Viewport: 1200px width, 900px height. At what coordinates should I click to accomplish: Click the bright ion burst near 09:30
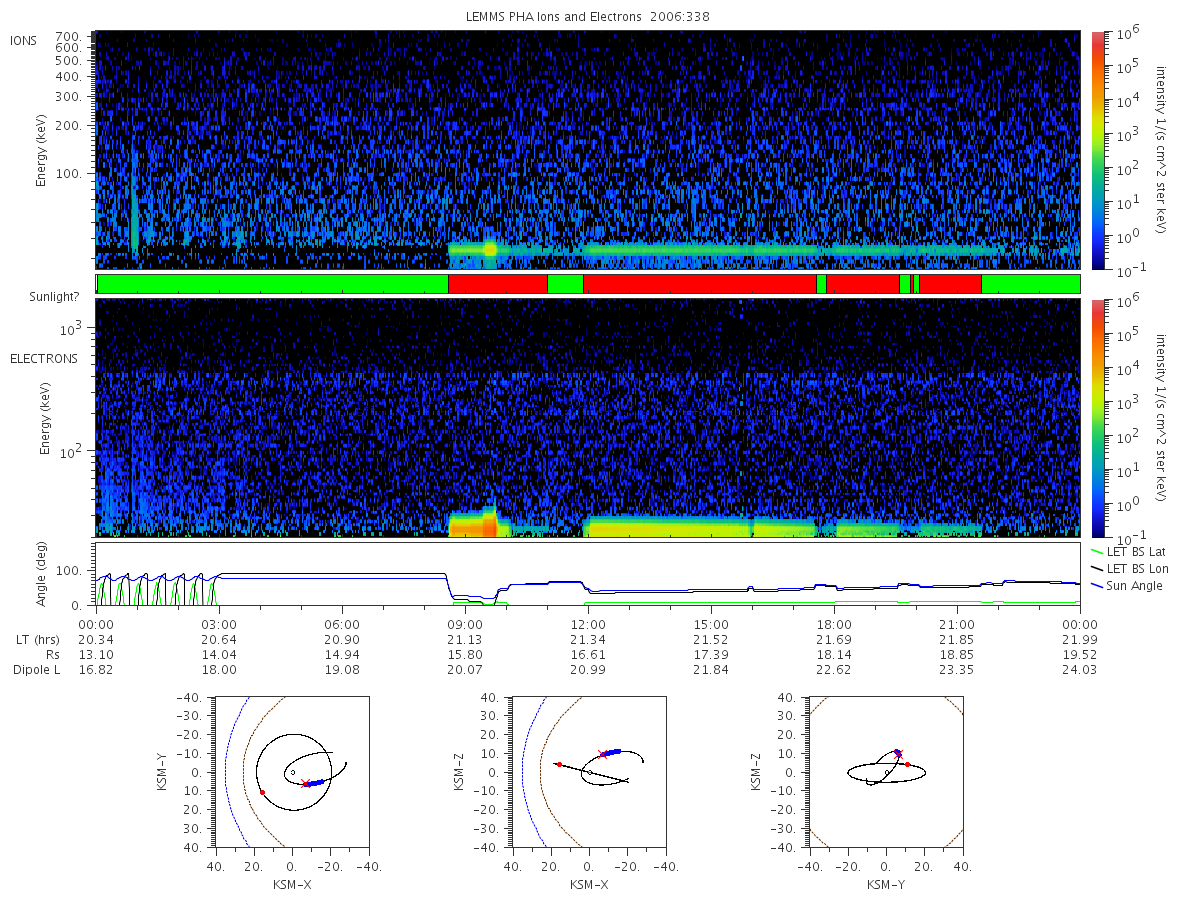(x=490, y=249)
